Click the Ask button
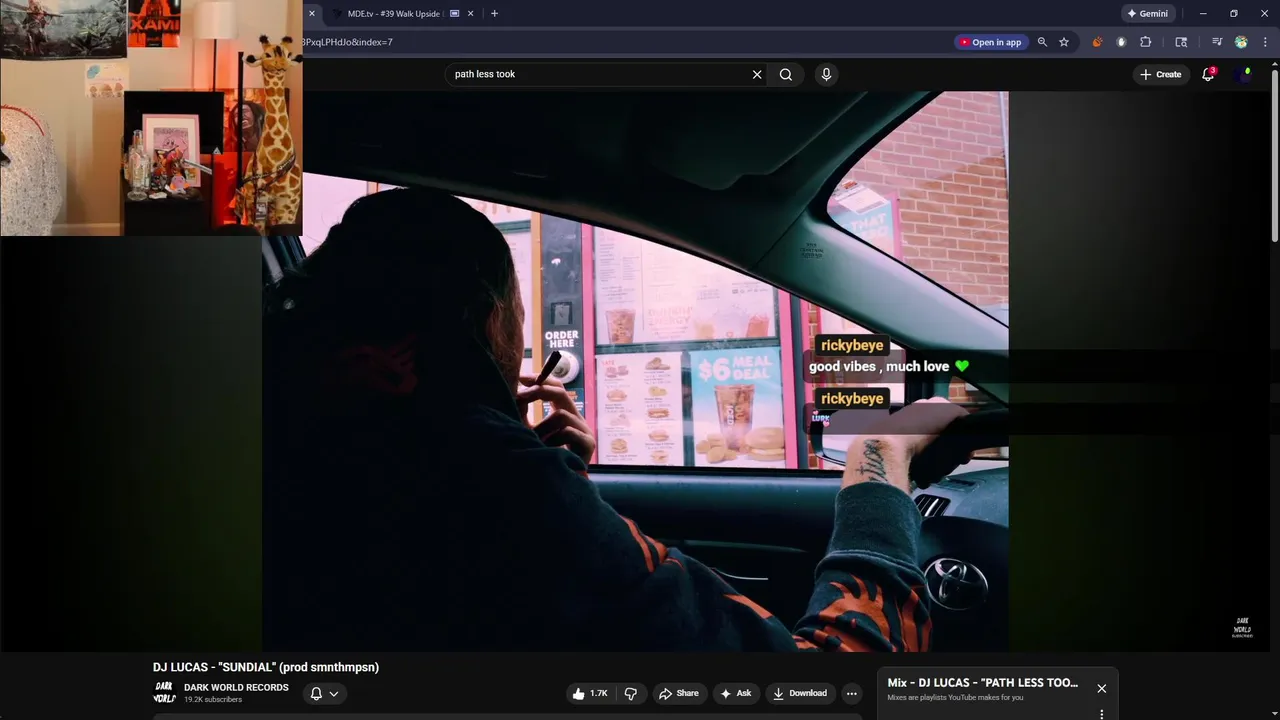The height and width of the screenshot is (720, 1280). (x=736, y=693)
